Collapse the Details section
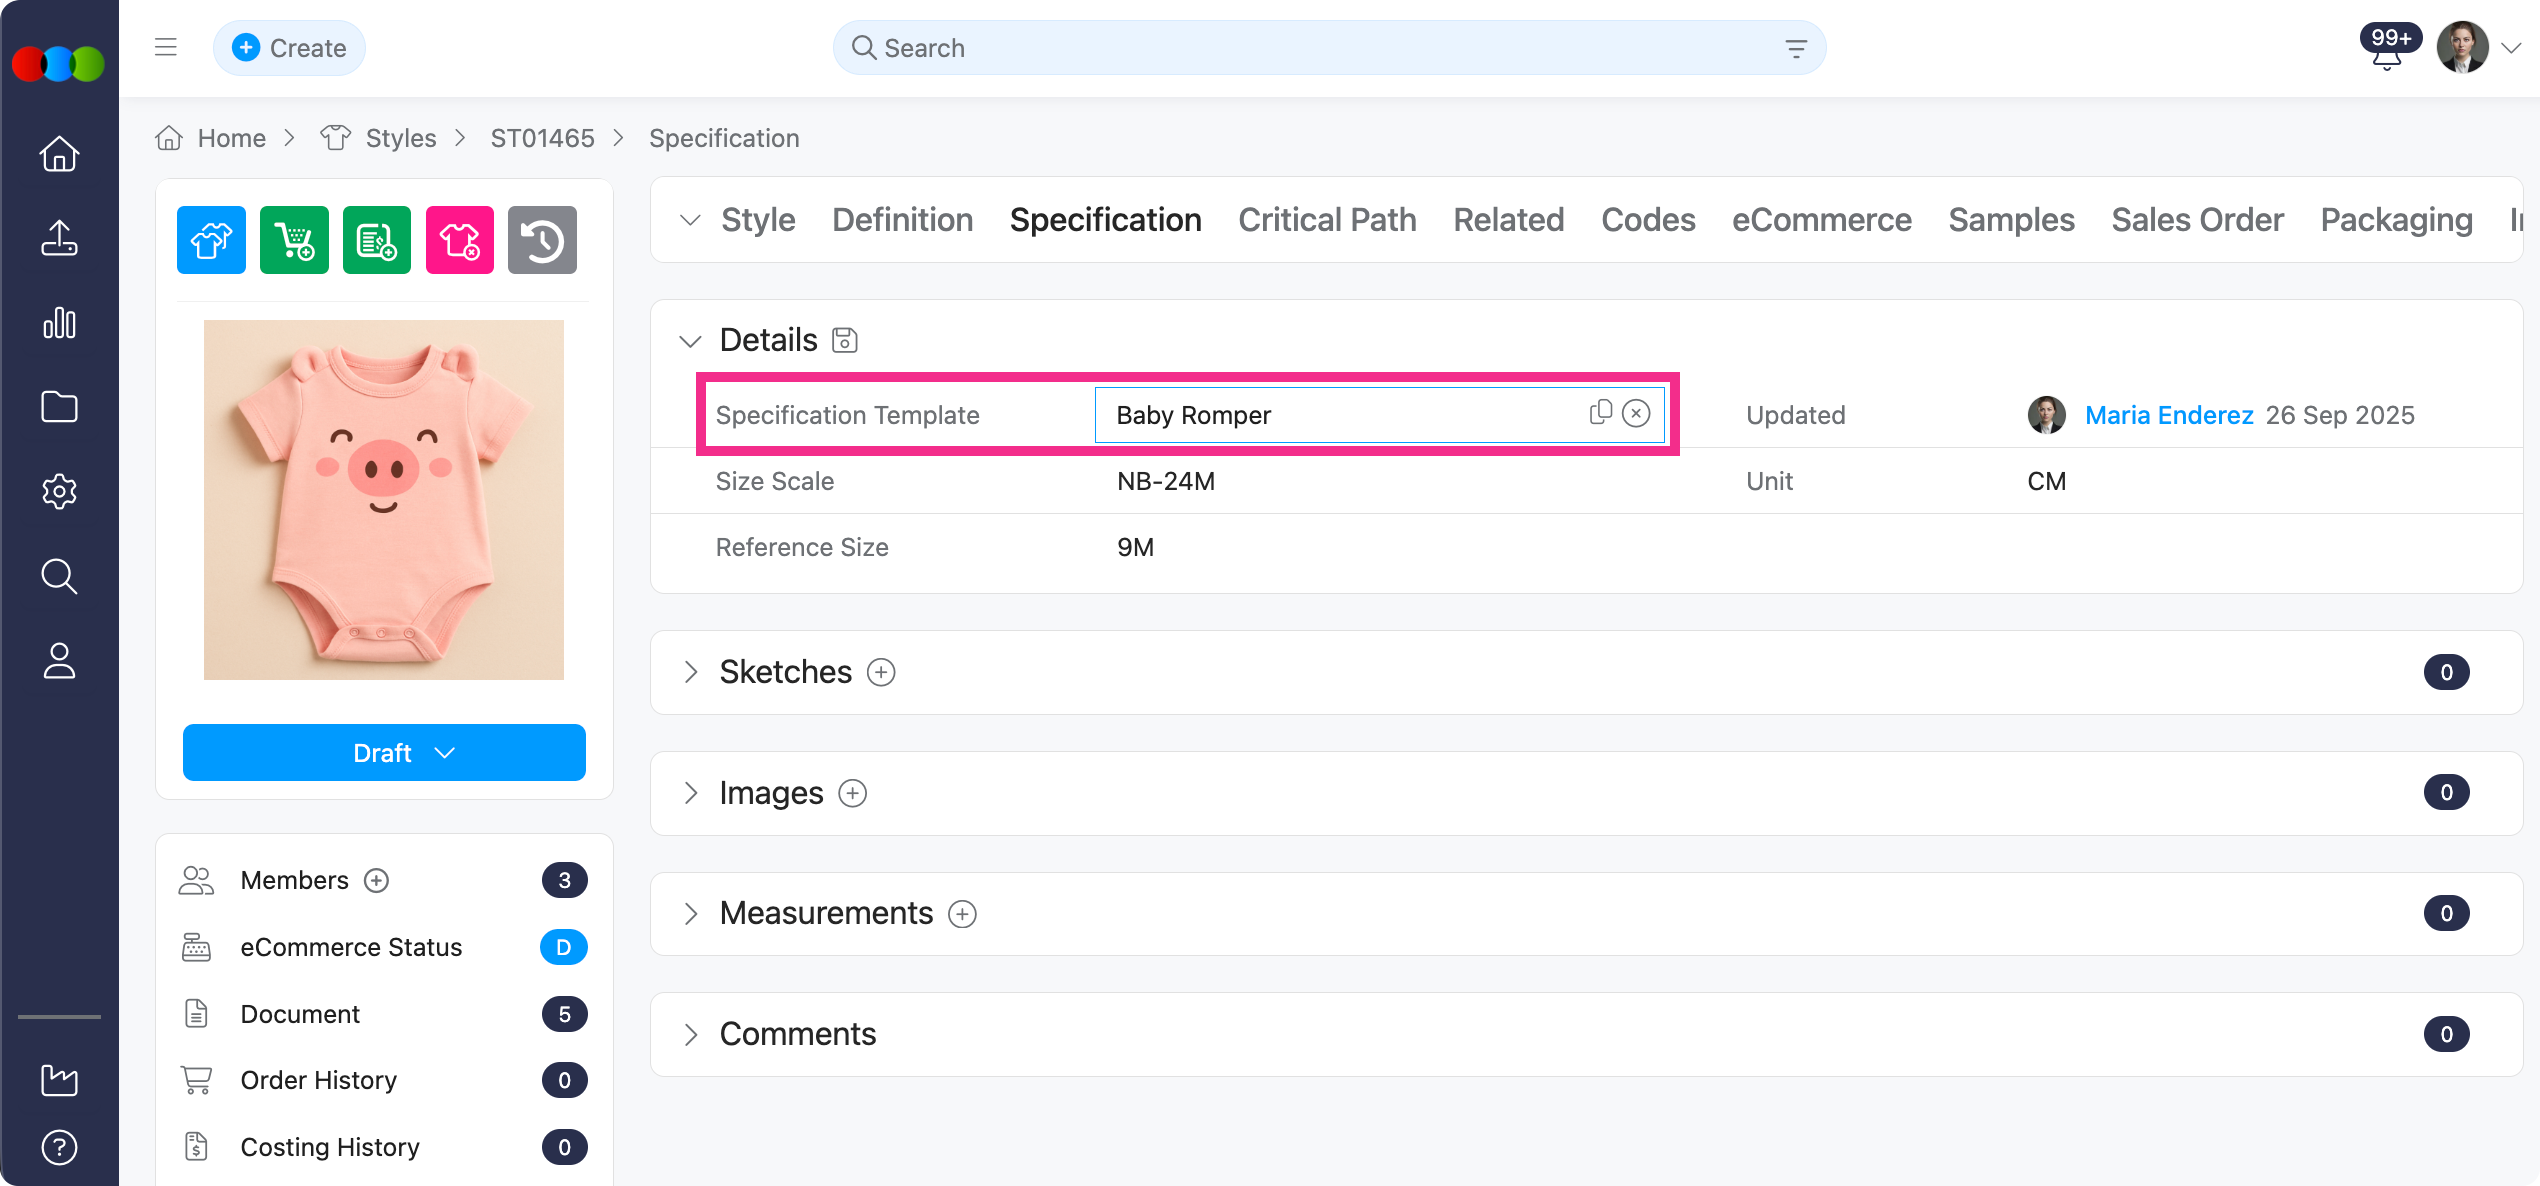Screen dimensions: 2540x1186 (x=690, y=341)
